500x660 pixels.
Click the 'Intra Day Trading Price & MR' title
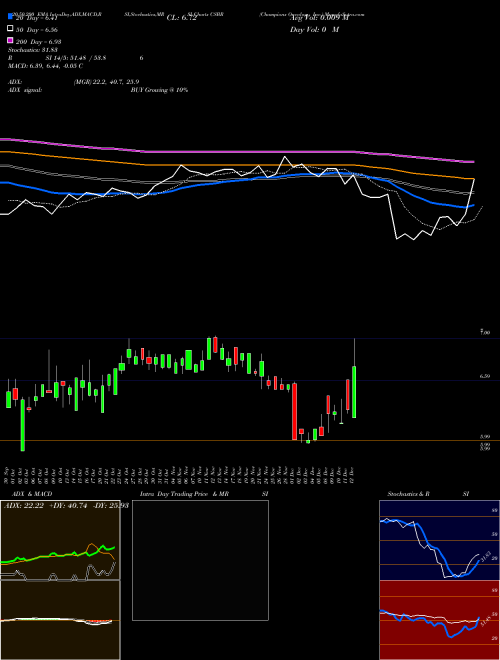pos(185,494)
